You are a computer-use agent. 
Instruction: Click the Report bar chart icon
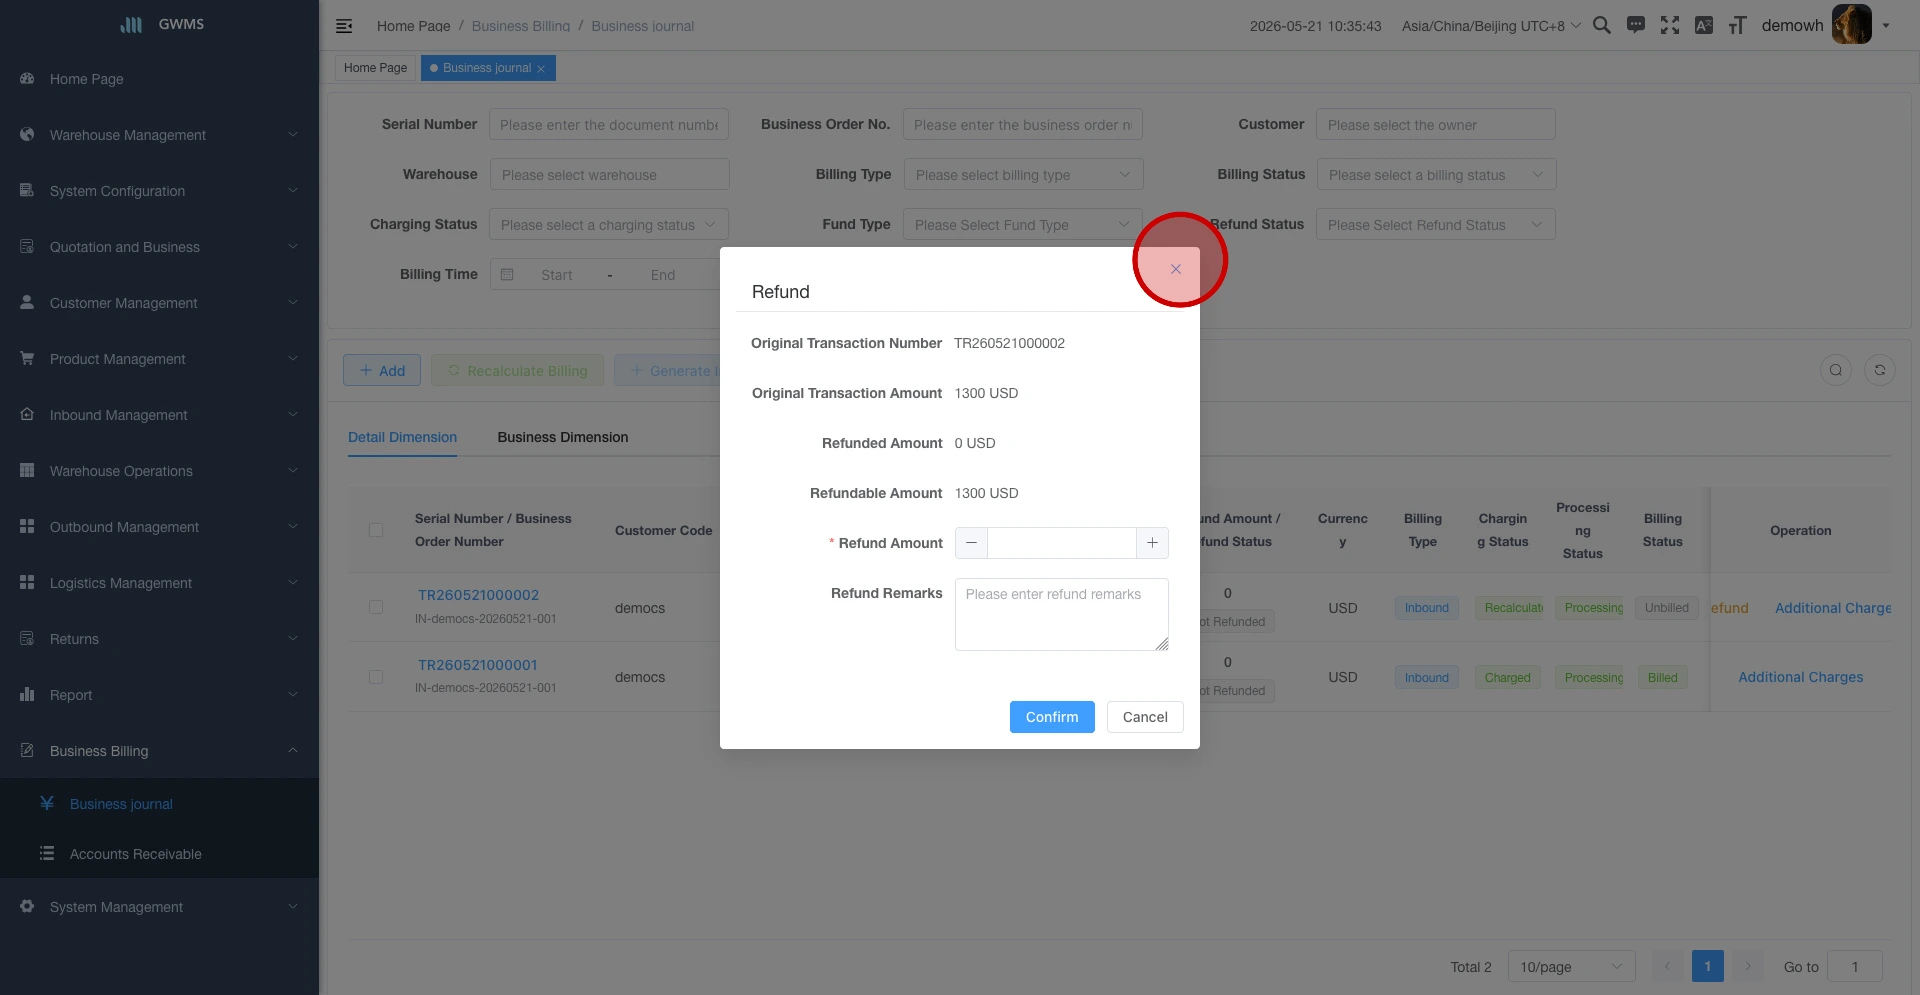pyautogui.click(x=27, y=694)
